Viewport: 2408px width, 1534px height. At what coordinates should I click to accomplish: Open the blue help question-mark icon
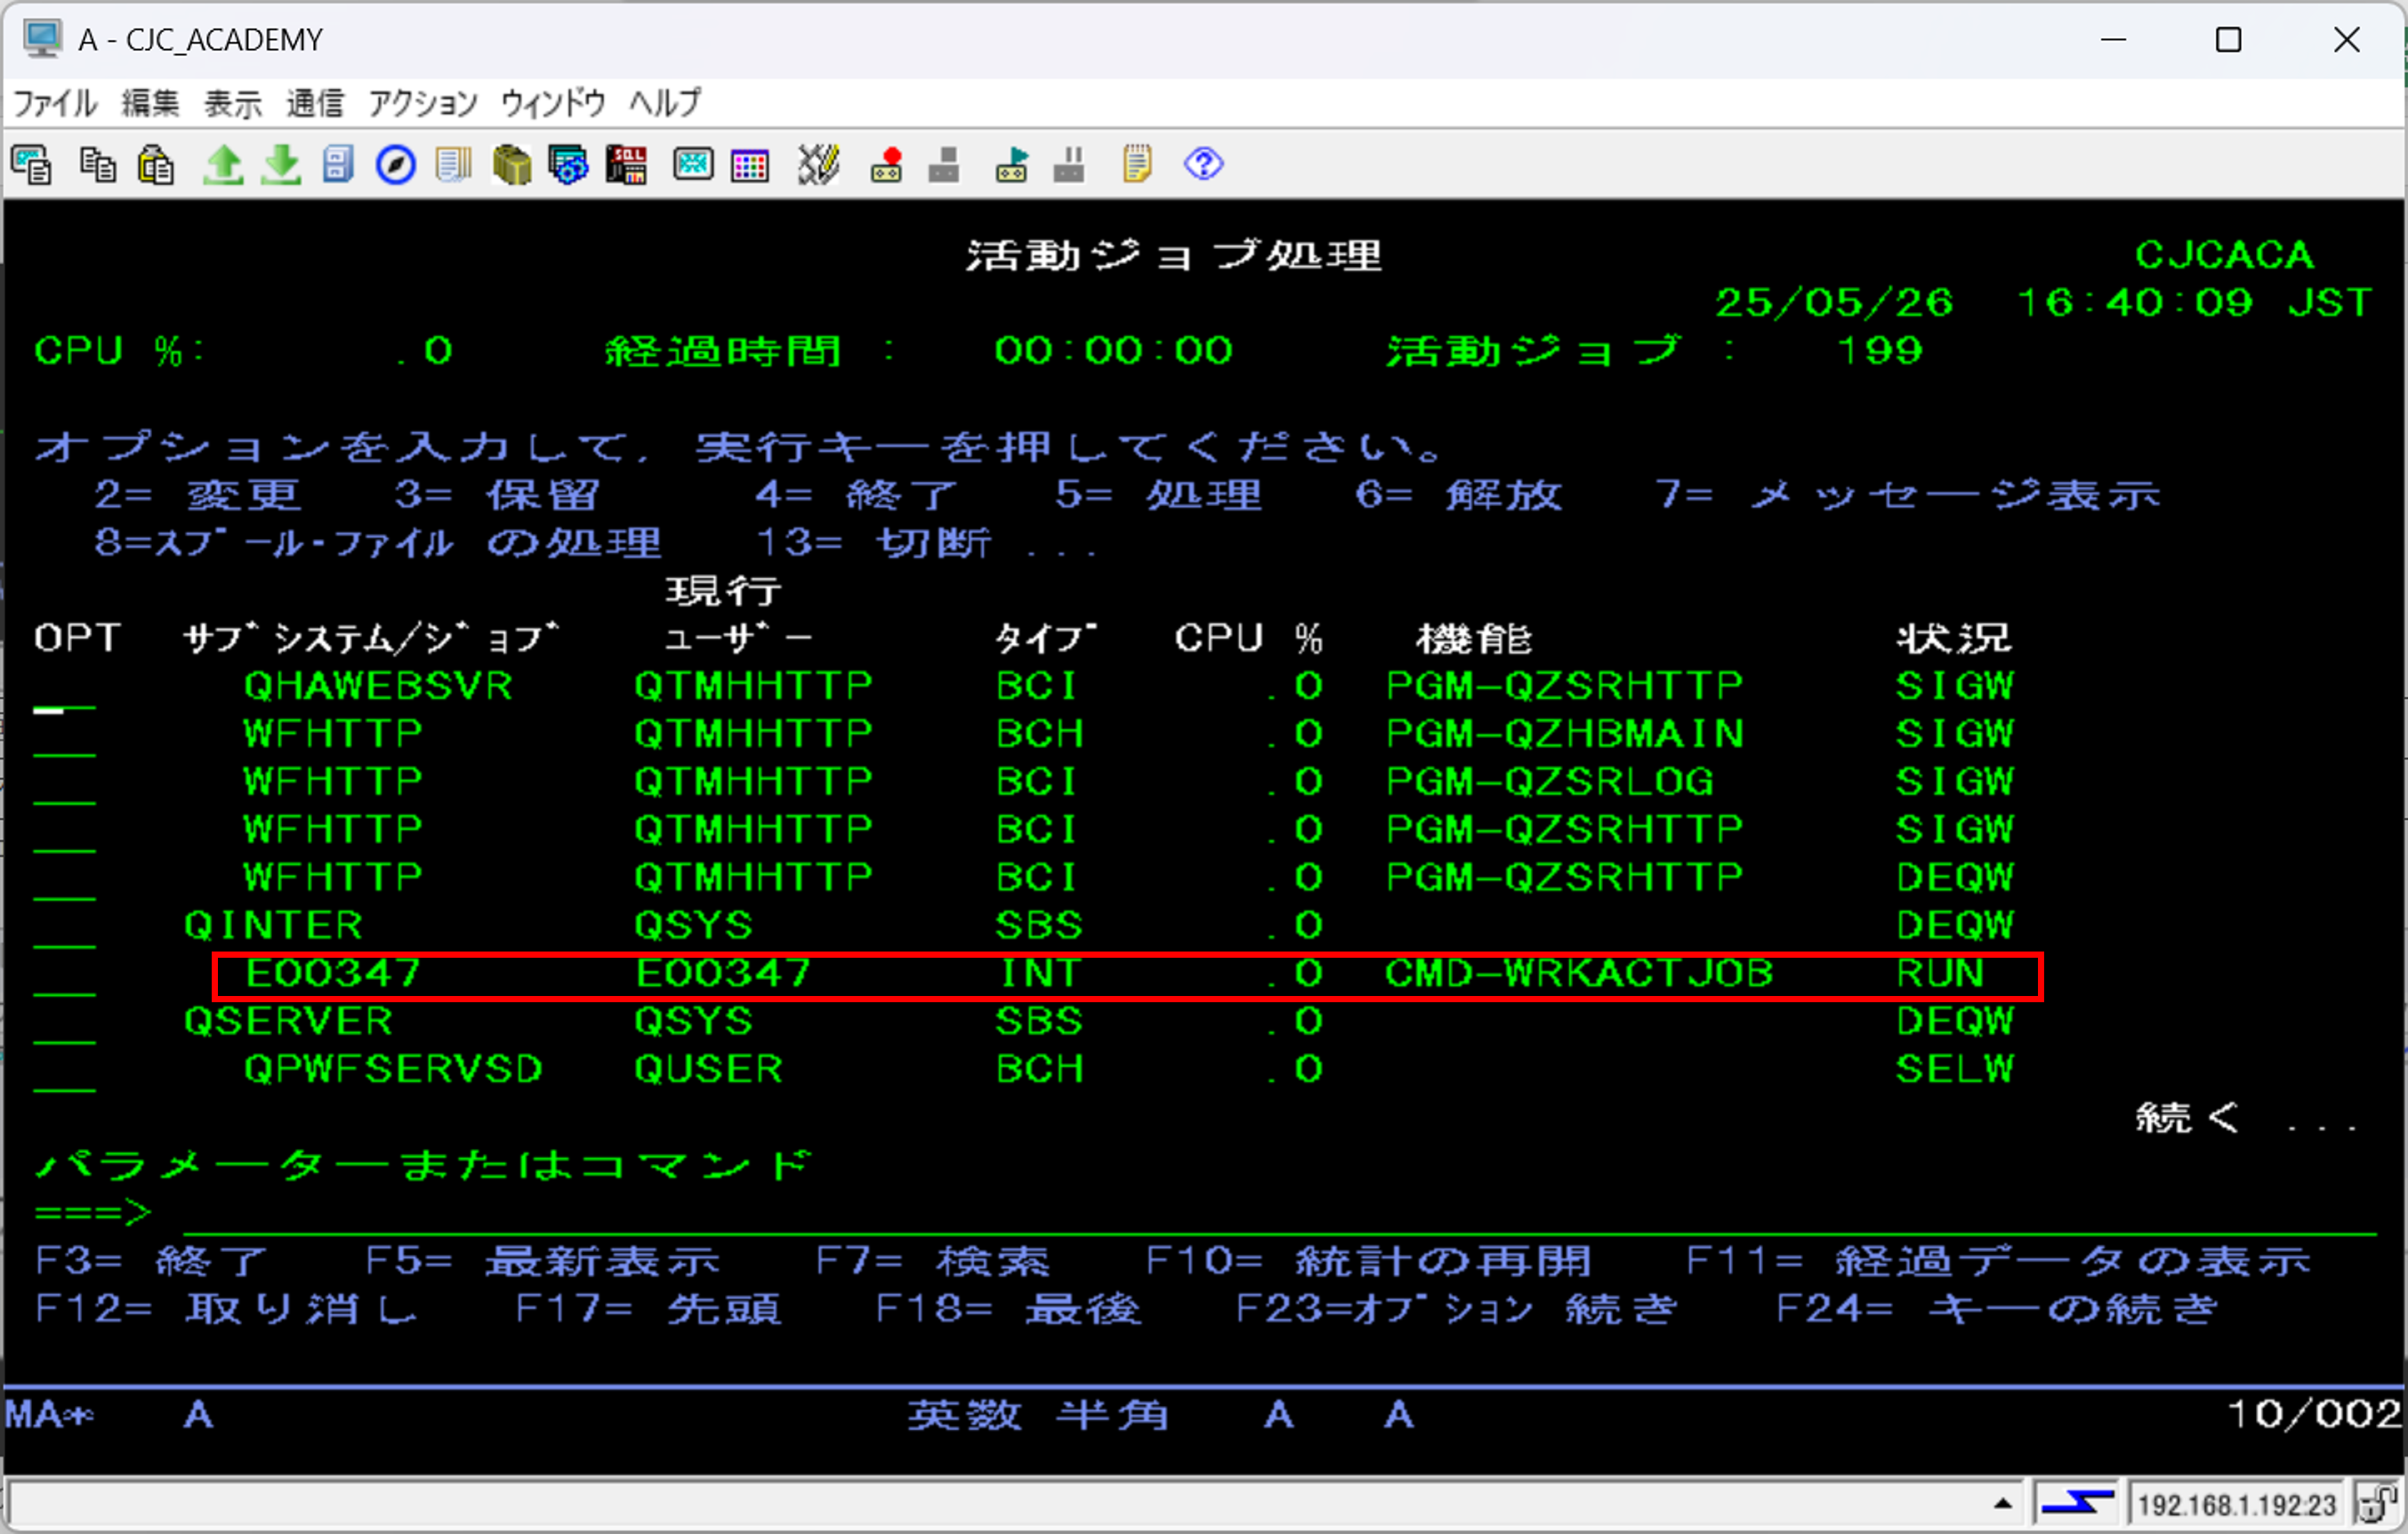pos(1203,164)
